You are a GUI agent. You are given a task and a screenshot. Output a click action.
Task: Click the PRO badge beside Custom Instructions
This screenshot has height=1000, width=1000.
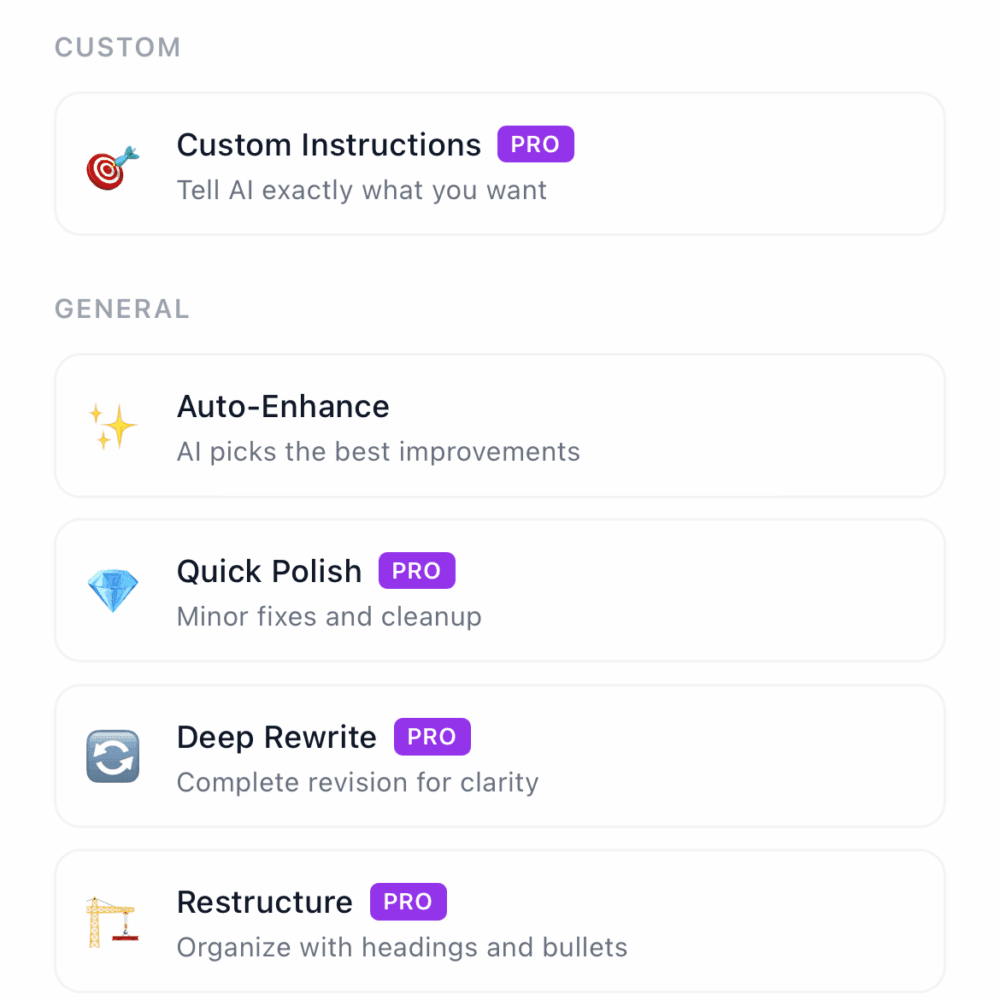pyautogui.click(x=536, y=144)
